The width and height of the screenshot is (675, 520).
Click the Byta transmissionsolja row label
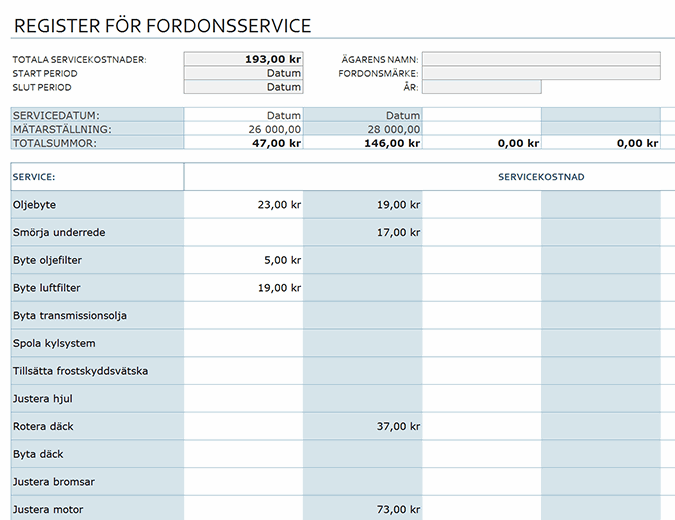(x=70, y=316)
